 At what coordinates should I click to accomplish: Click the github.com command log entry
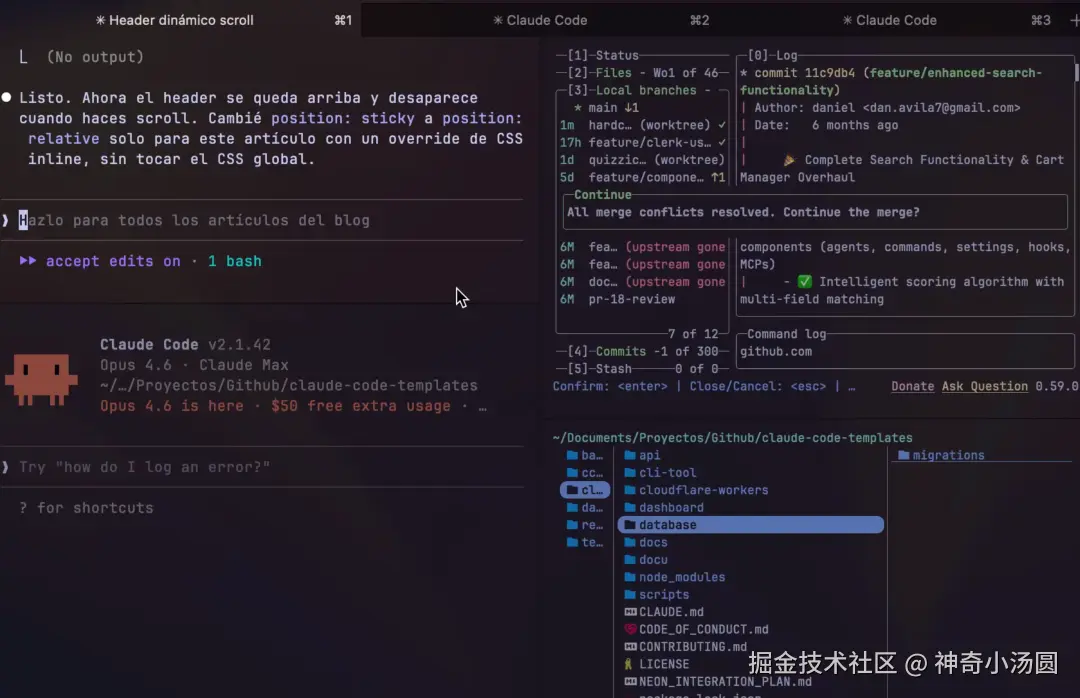(776, 351)
